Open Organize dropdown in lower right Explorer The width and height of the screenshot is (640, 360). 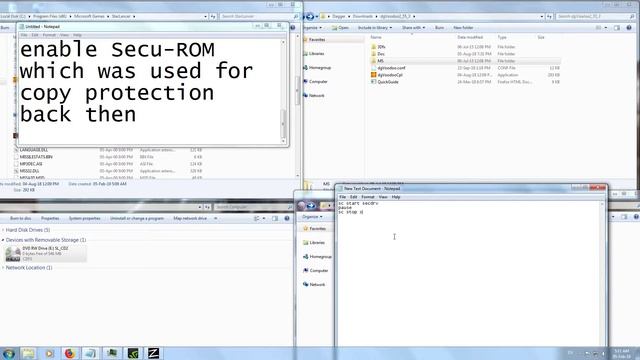[x=312, y=217]
